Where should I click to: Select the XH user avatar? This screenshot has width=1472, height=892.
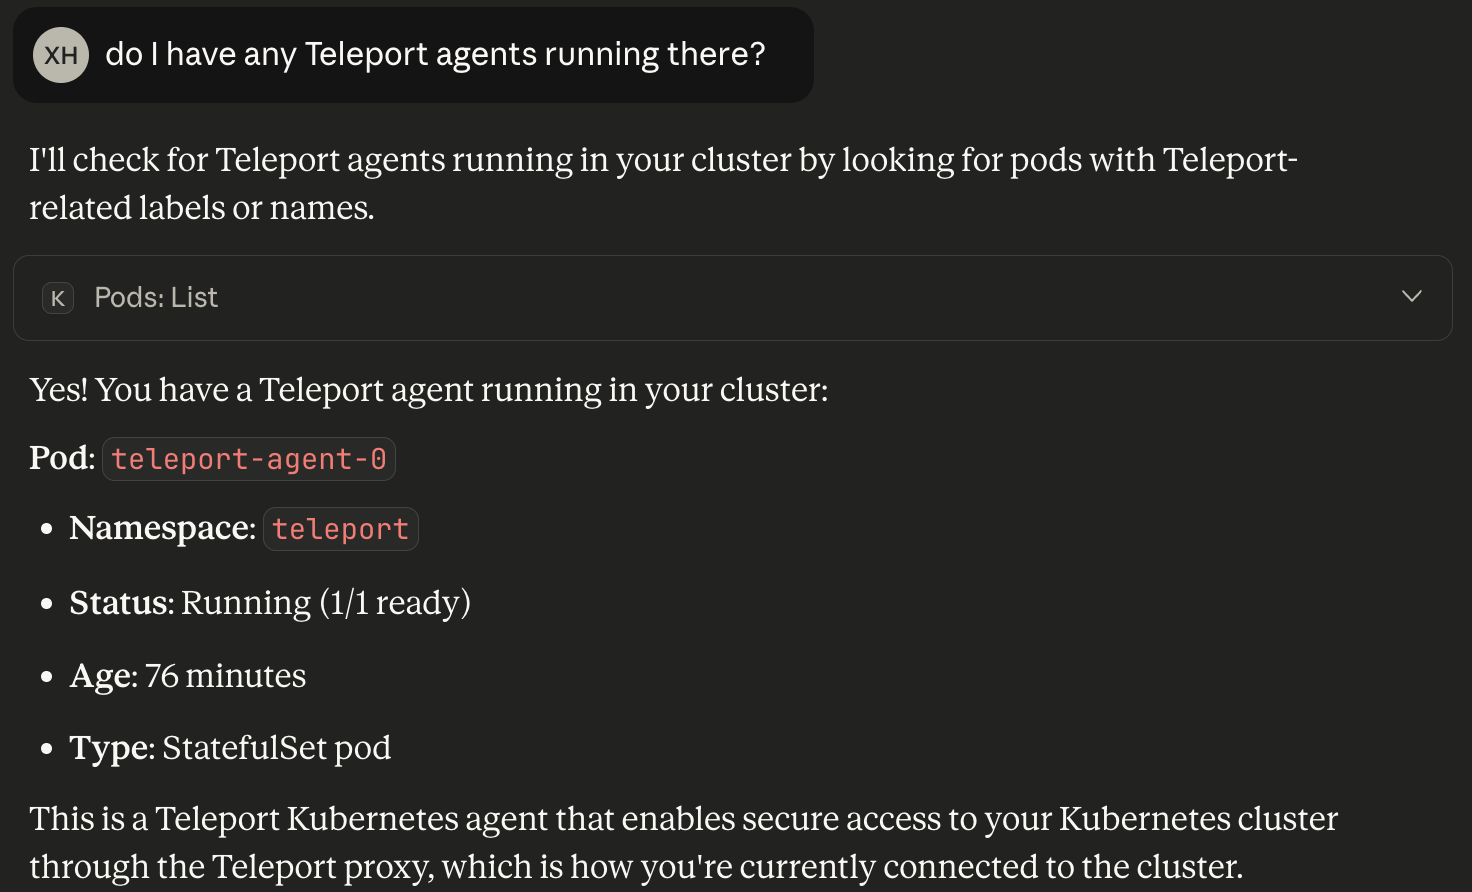(x=60, y=55)
